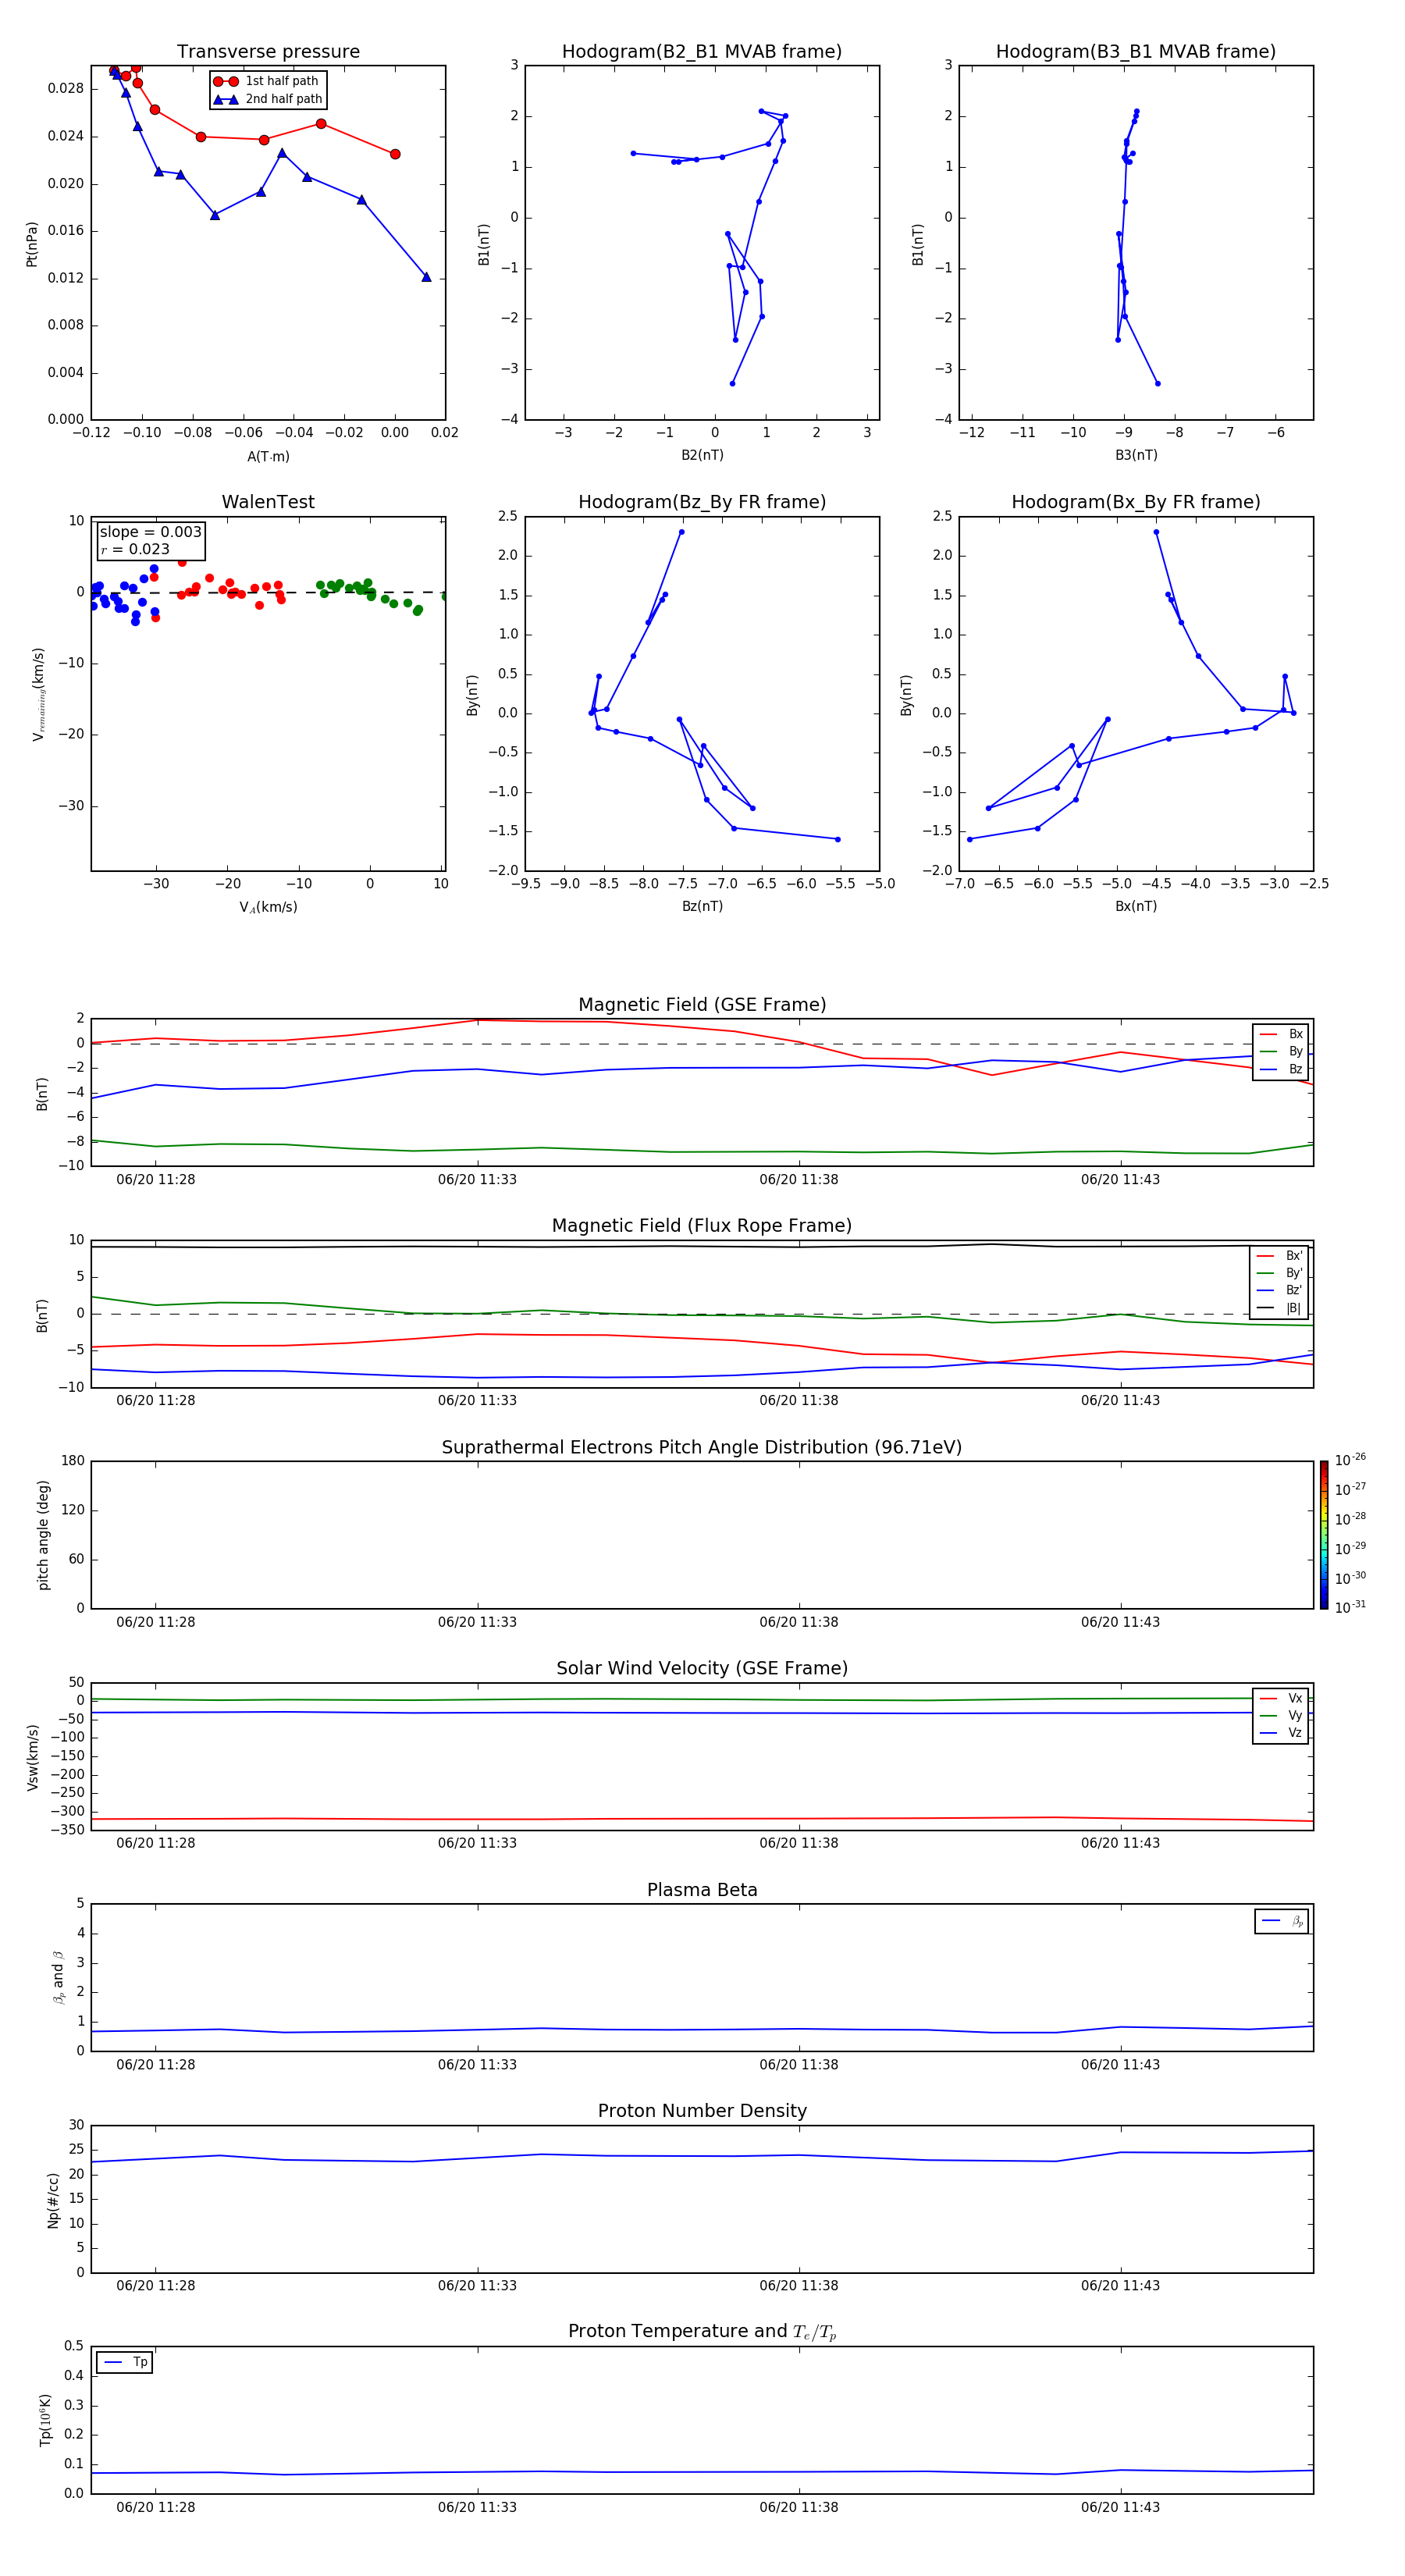Click the "By'" legend entry in Flux Rope frame
Viewport: 1405px width, 2576px height.
pos(1280,1273)
